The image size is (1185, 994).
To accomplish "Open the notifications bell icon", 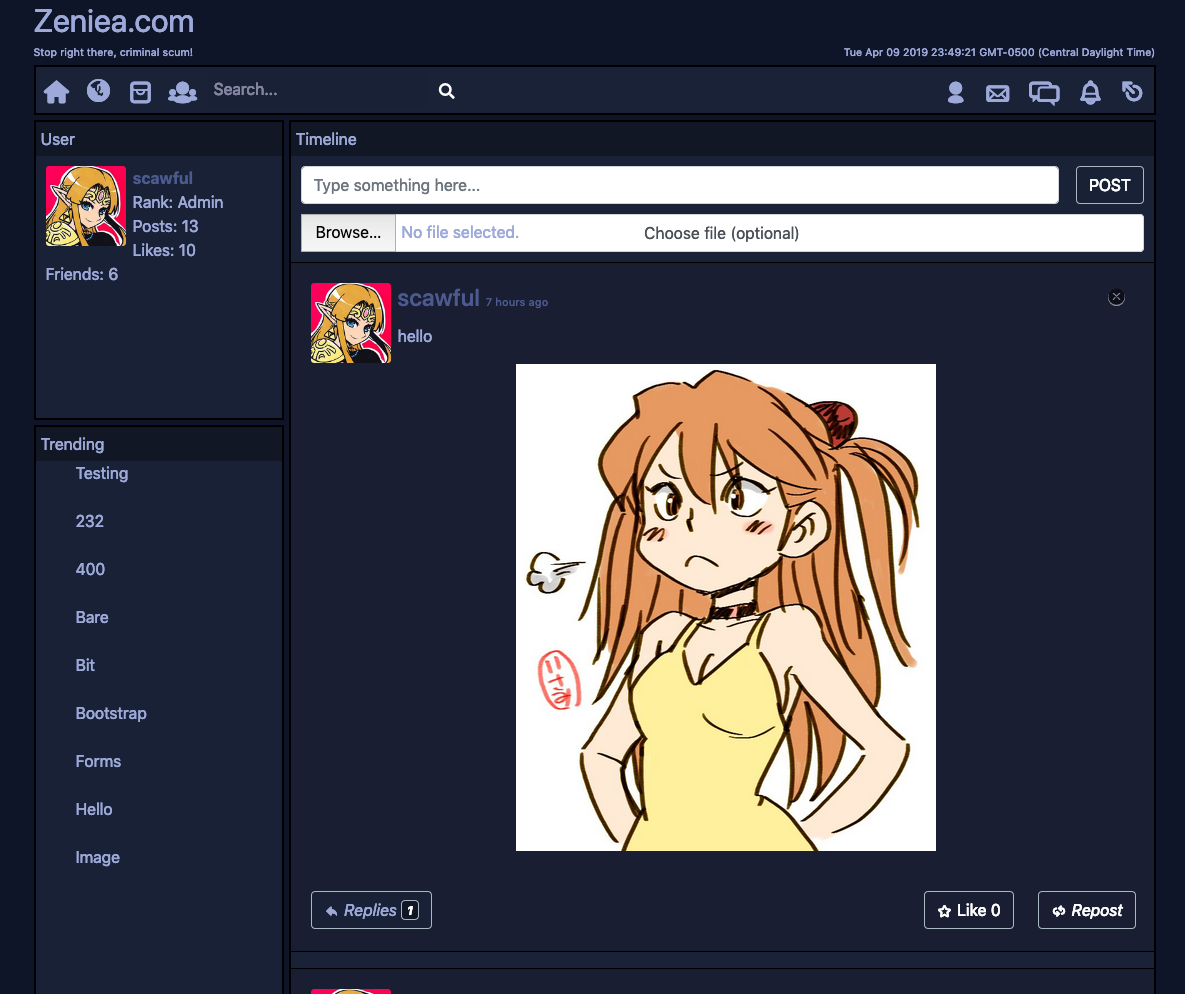I will [1090, 92].
